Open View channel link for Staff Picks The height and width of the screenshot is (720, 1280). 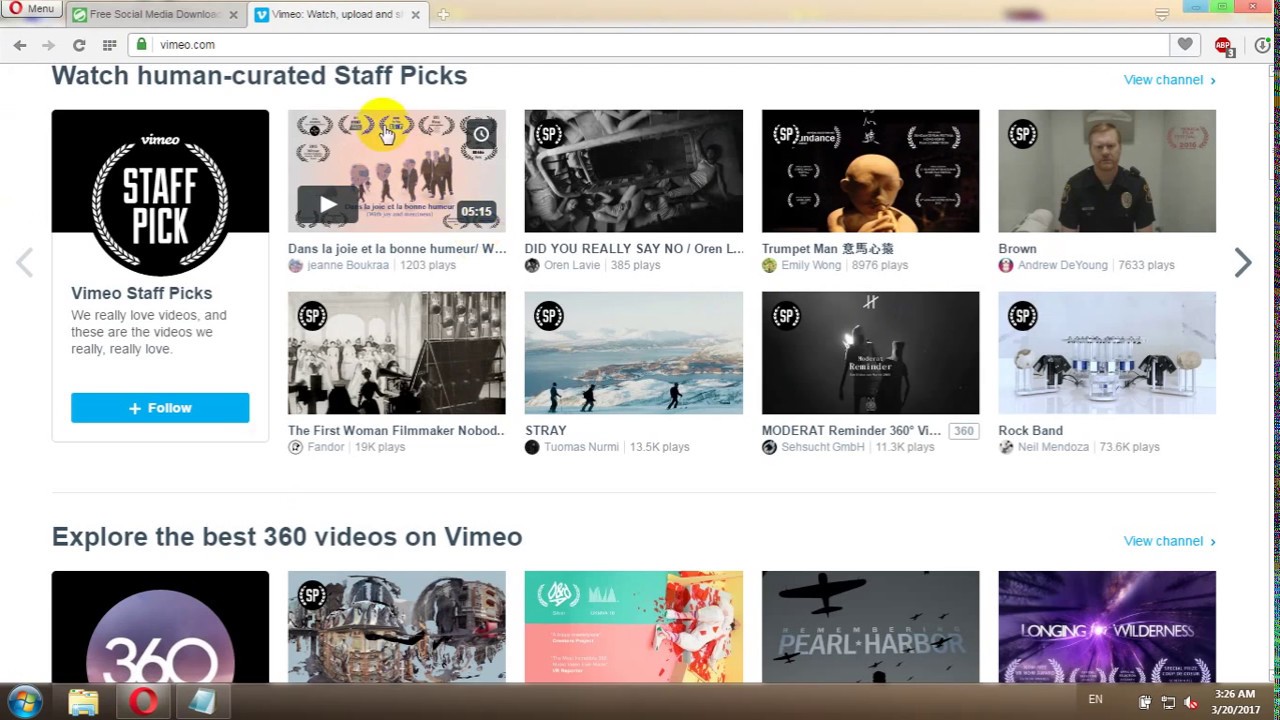coord(1169,80)
